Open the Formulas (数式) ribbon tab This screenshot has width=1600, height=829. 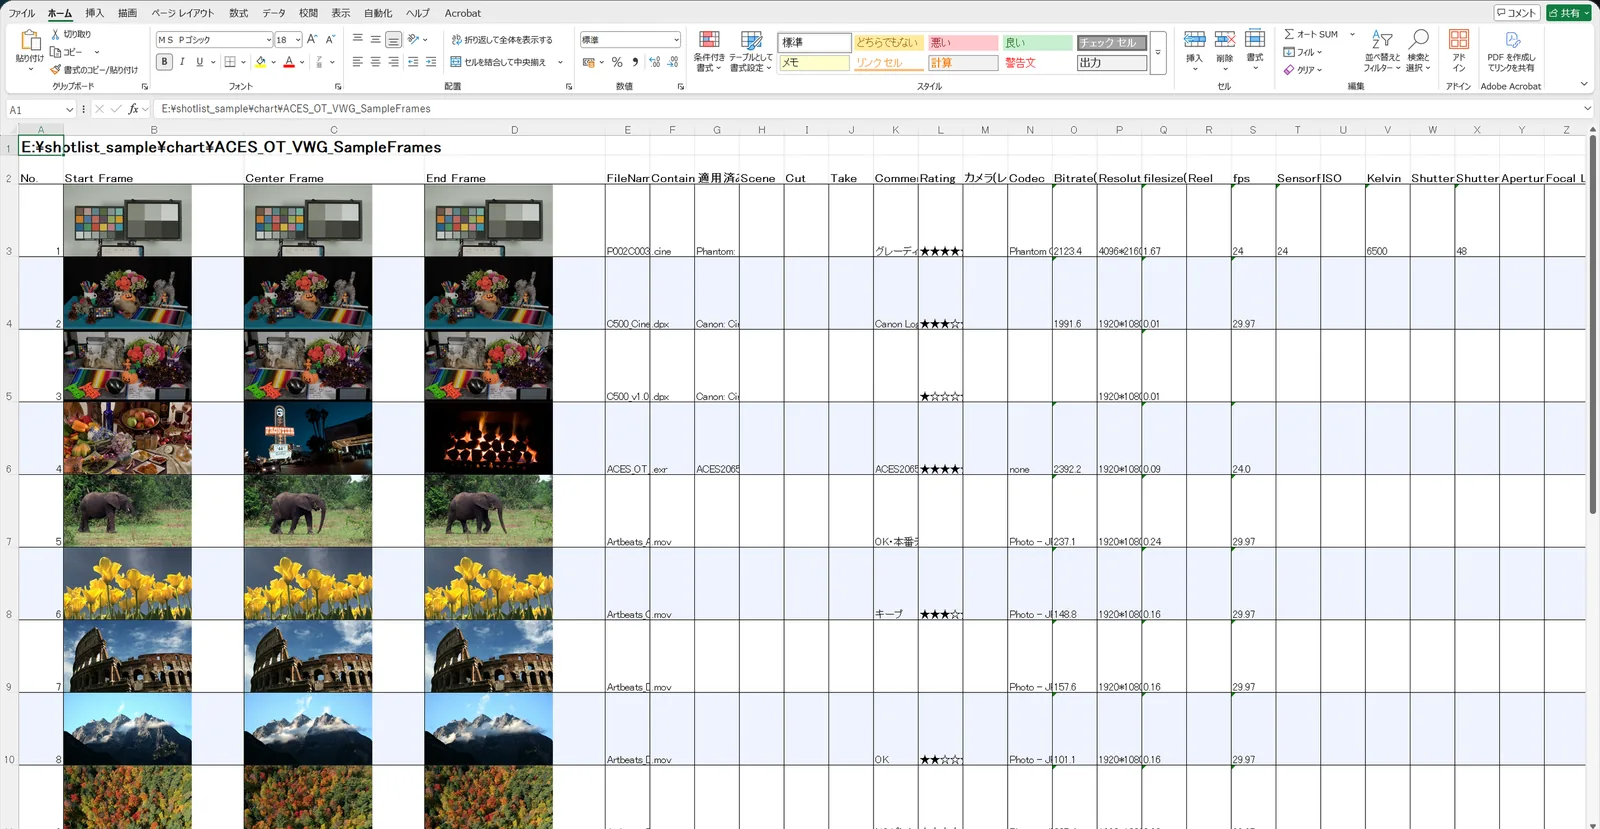pos(238,13)
